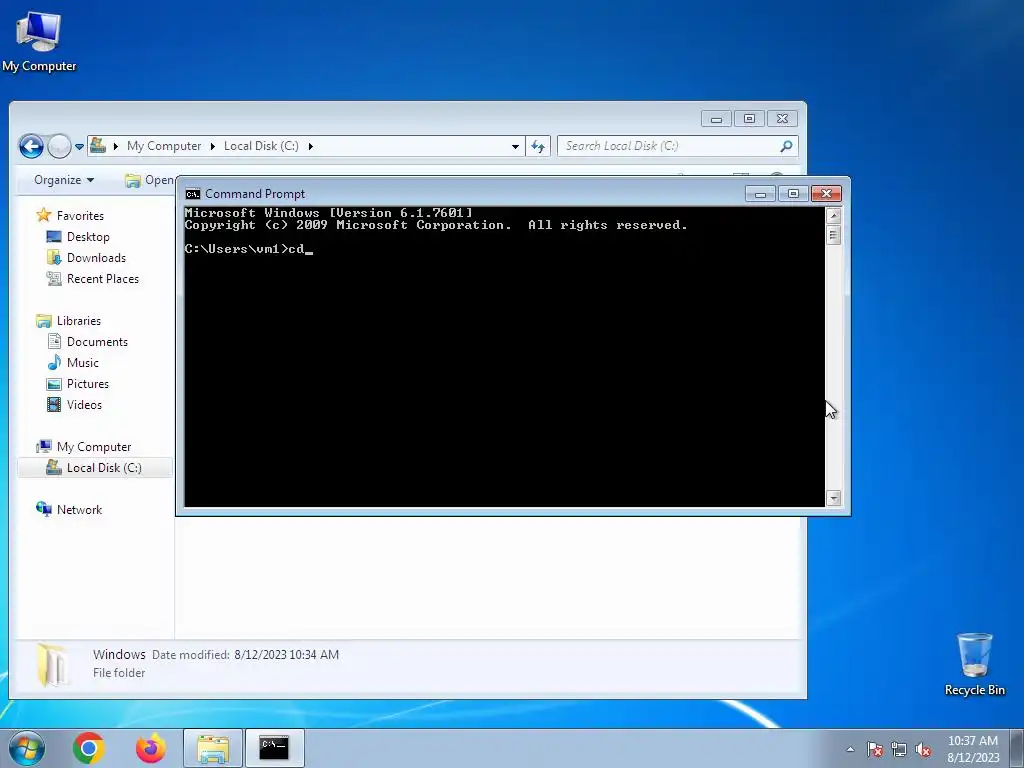Click the Favorites star icon
This screenshot has height=768, width=1024.
pos(44,215)
